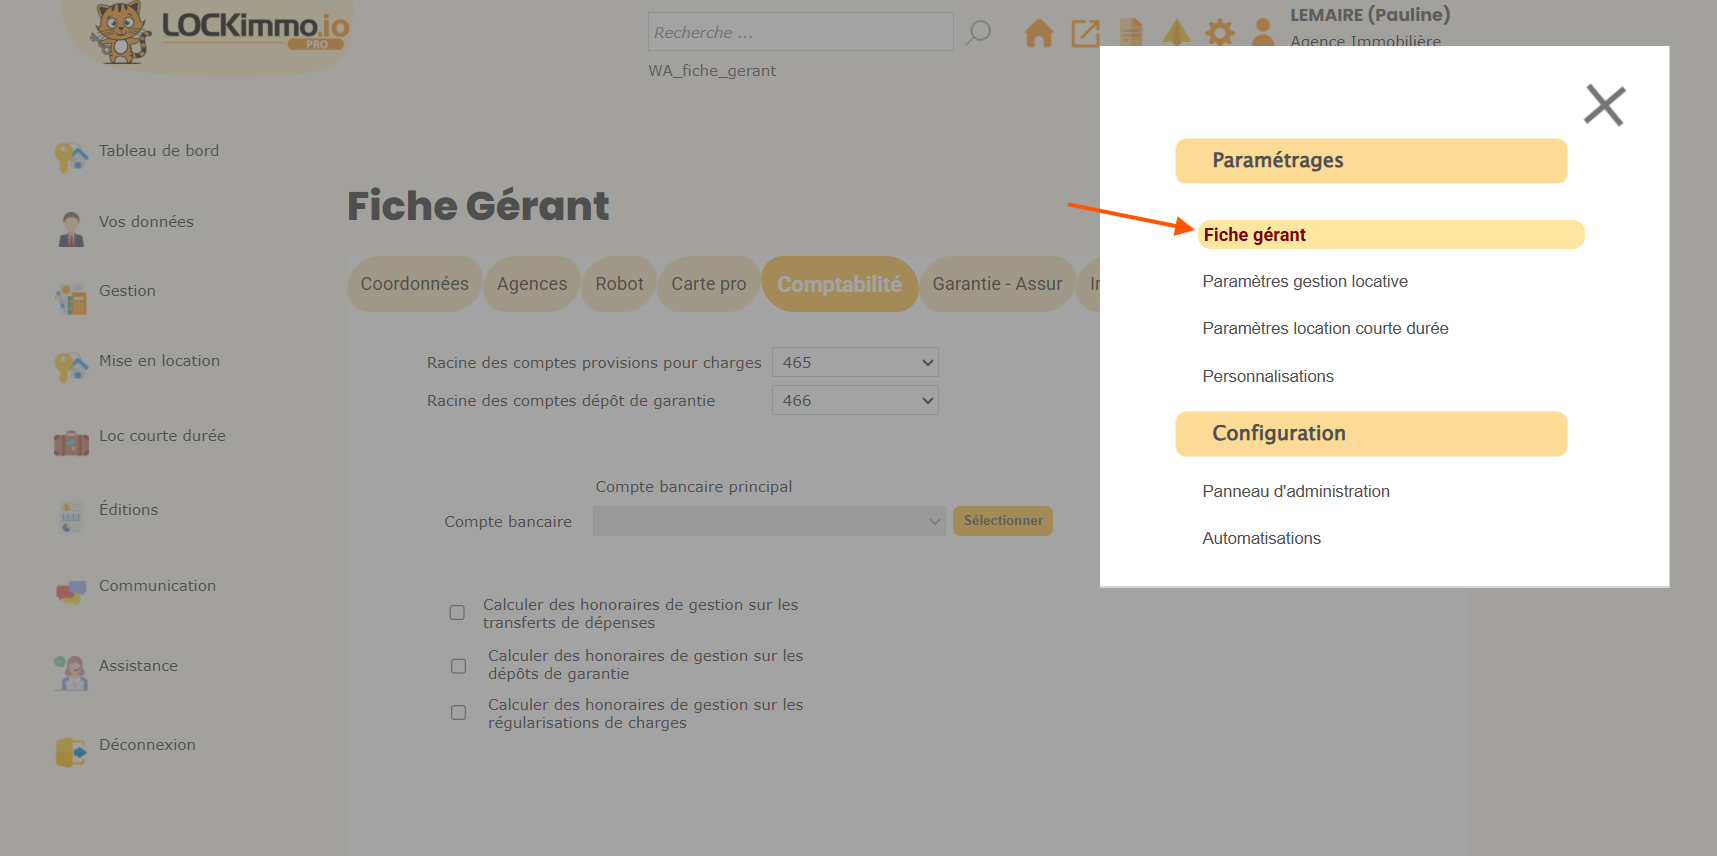Expand the Compte bancaire dropdown
1717x856 pixels.
[768, 521]
